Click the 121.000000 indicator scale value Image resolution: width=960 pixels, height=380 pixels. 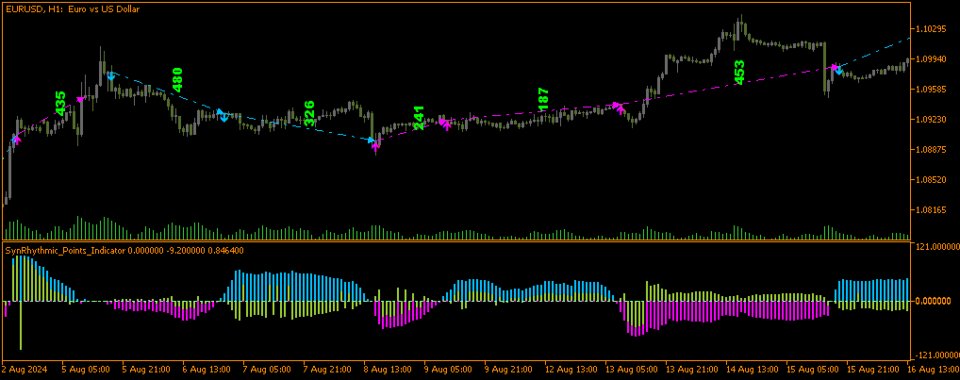[937, 246]
